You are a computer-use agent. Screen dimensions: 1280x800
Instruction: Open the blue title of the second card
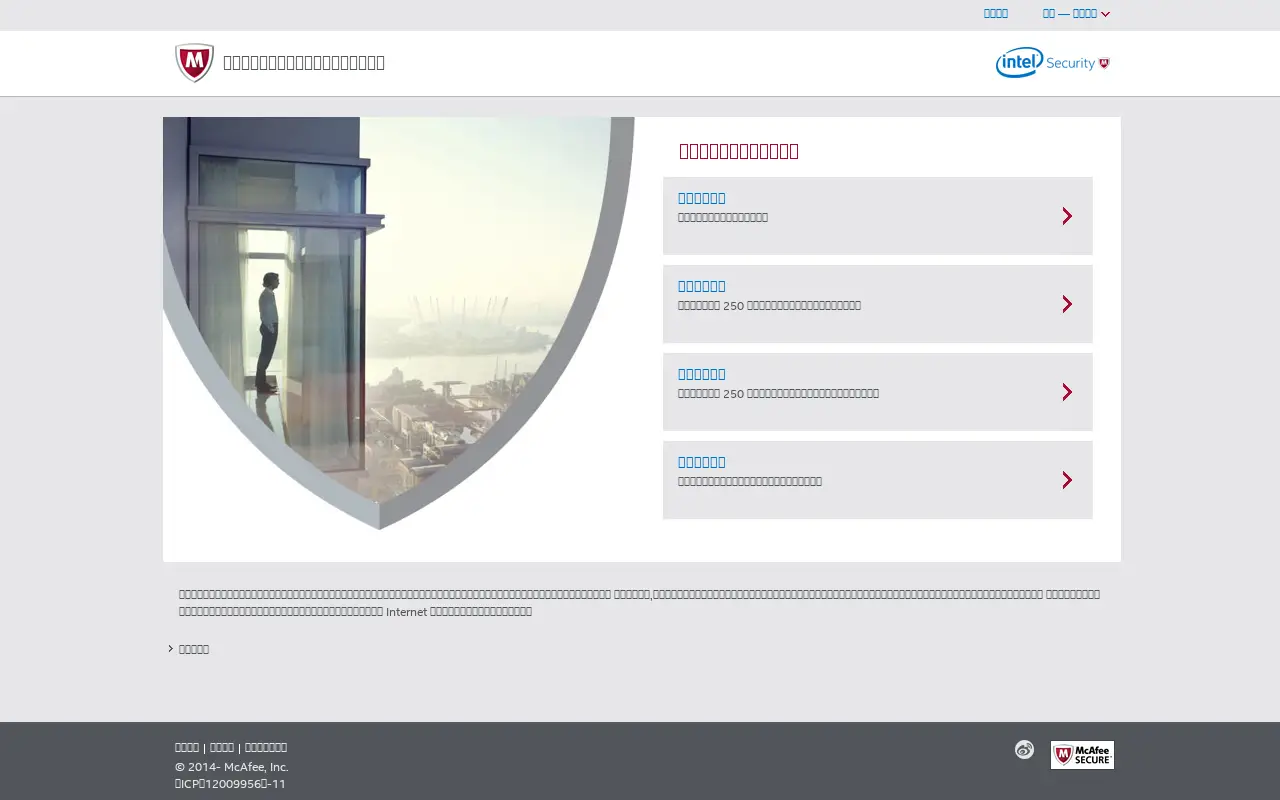pos(702,286)
